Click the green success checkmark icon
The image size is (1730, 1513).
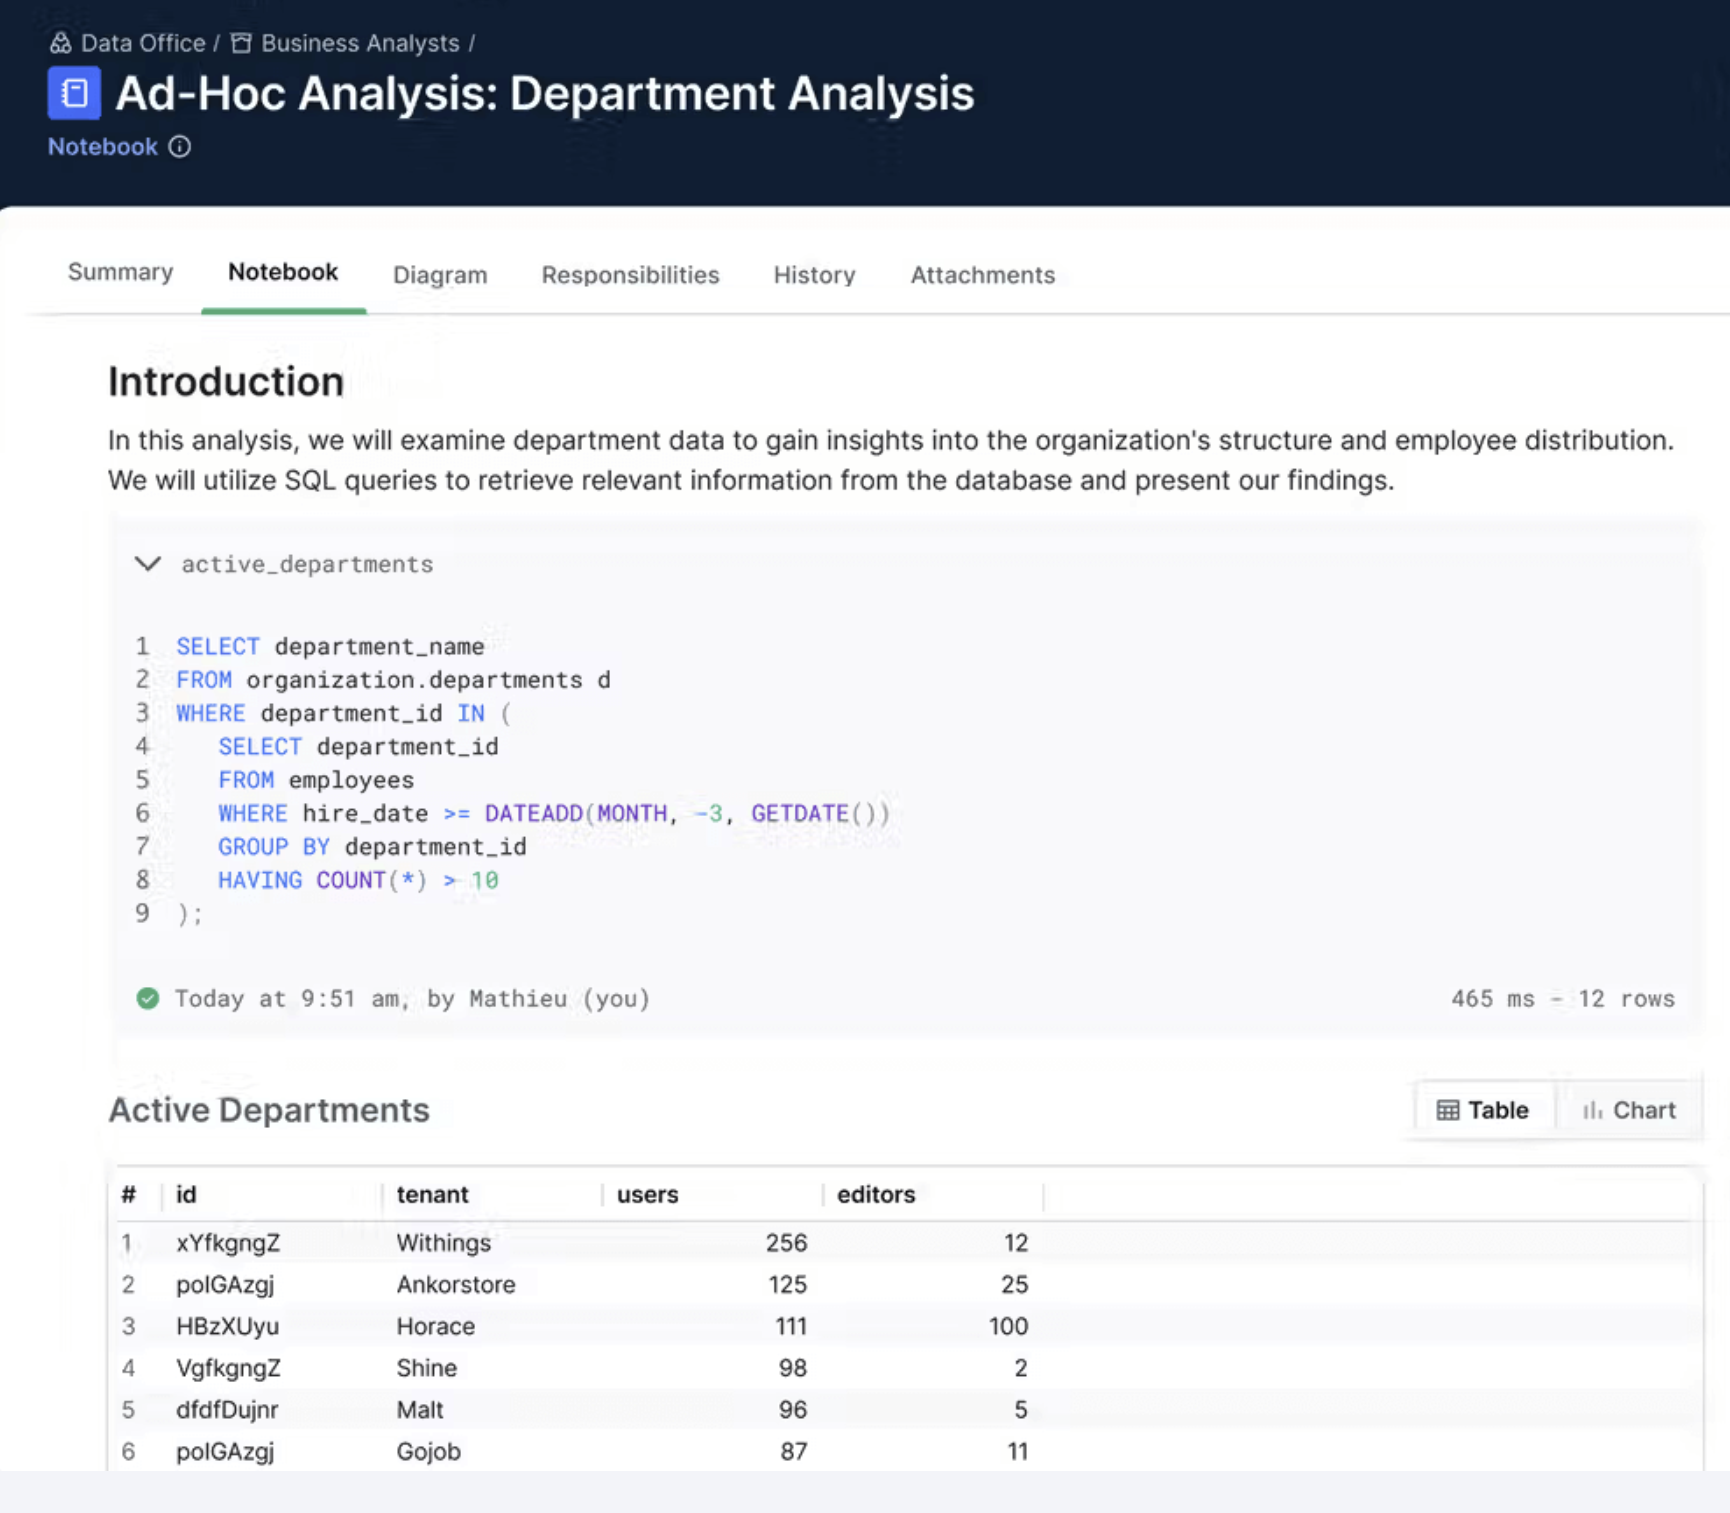(148, 998)
